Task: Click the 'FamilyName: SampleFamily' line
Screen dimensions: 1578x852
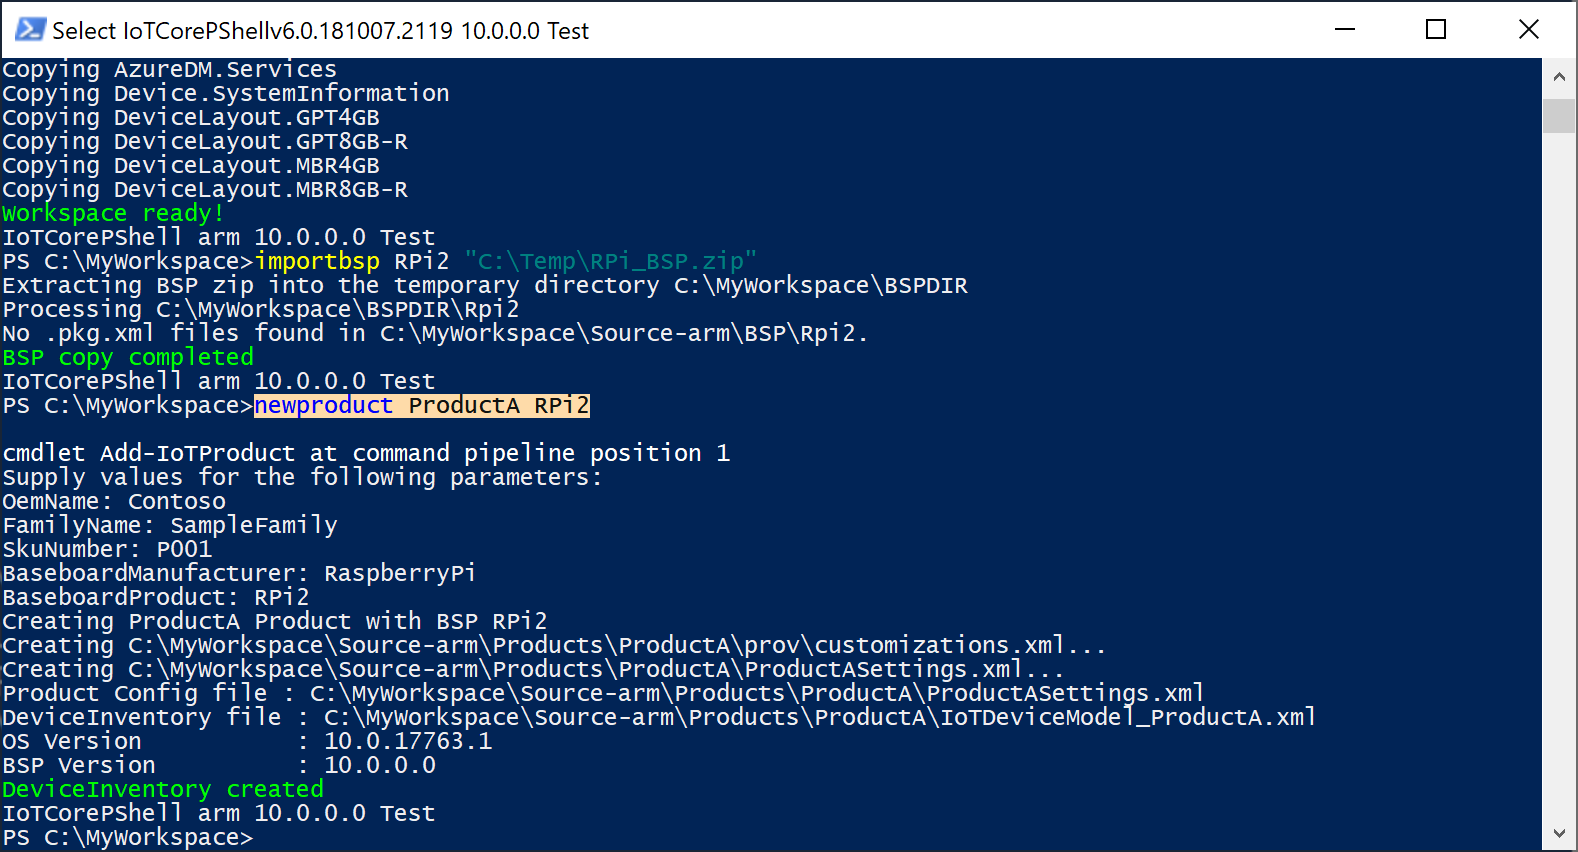Action: [x=170, y=525]
